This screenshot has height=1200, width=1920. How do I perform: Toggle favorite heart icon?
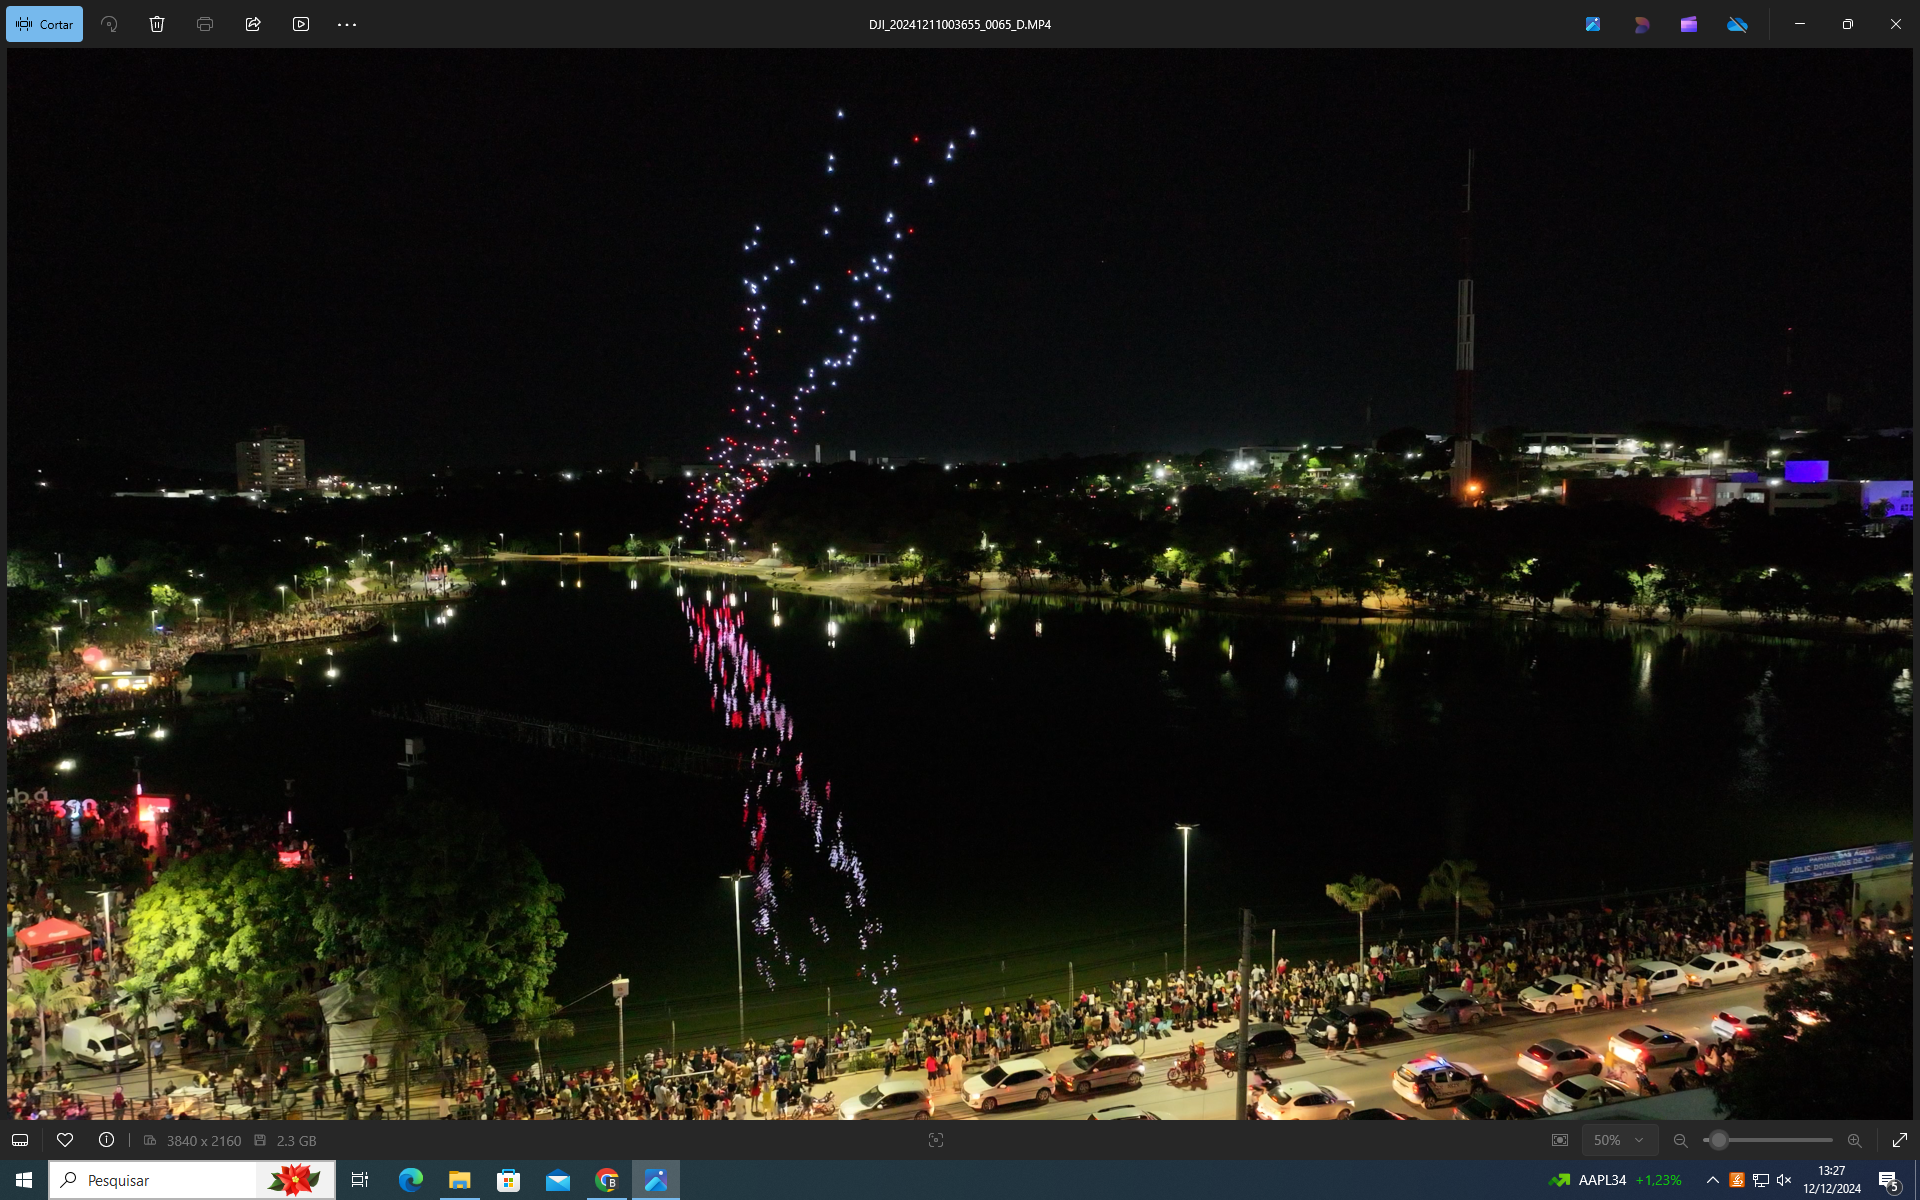[x=65, y=1140]
